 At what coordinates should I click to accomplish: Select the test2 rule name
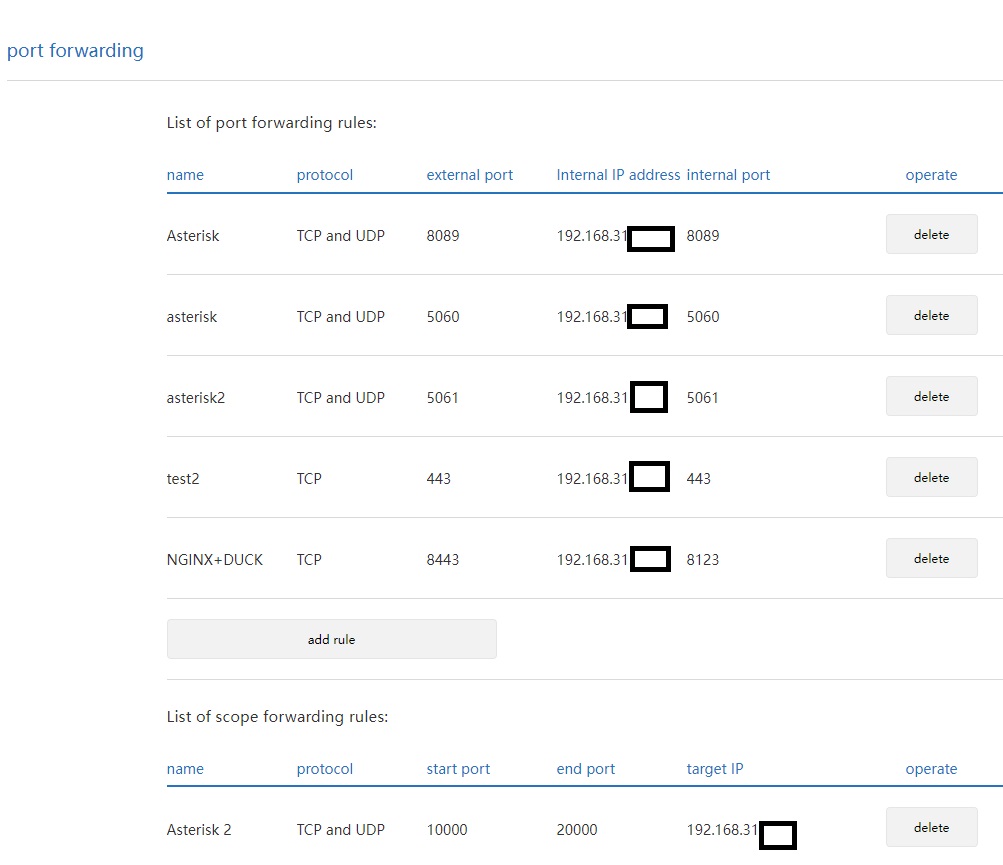(183, 479)
